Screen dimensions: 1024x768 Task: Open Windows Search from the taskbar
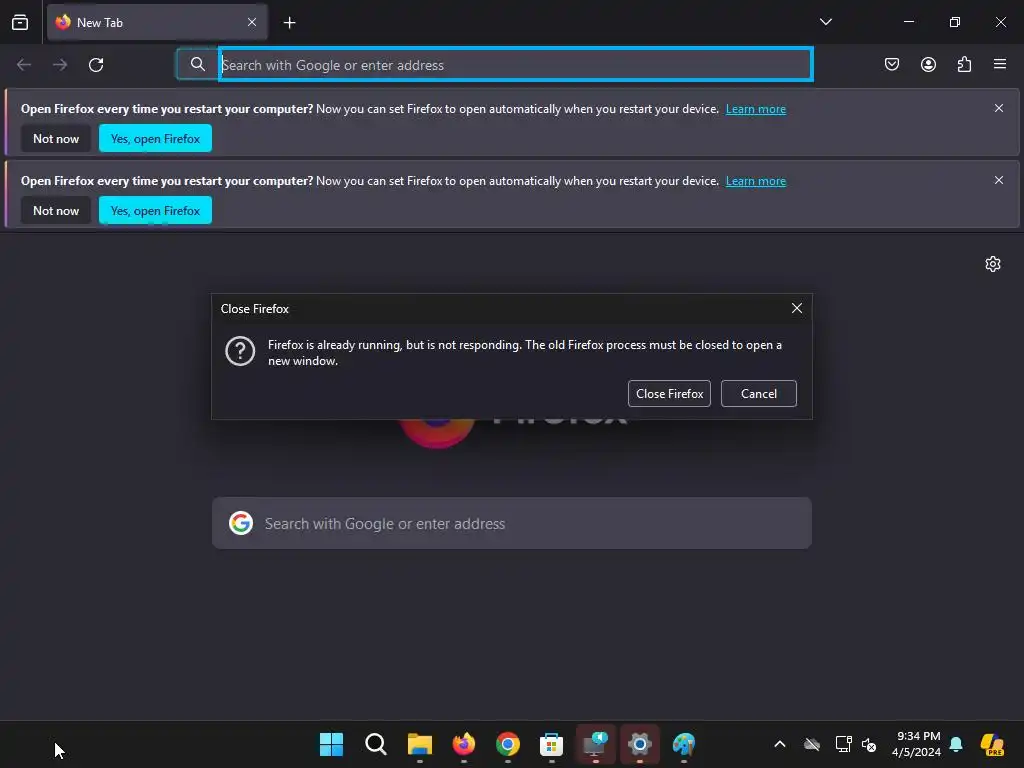376,744
